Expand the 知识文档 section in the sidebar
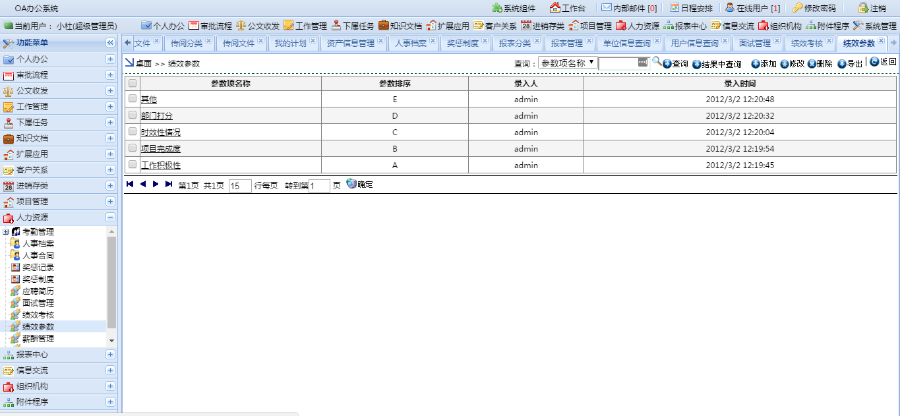Screen dimensions: 900x416 (x=110, y=138)
